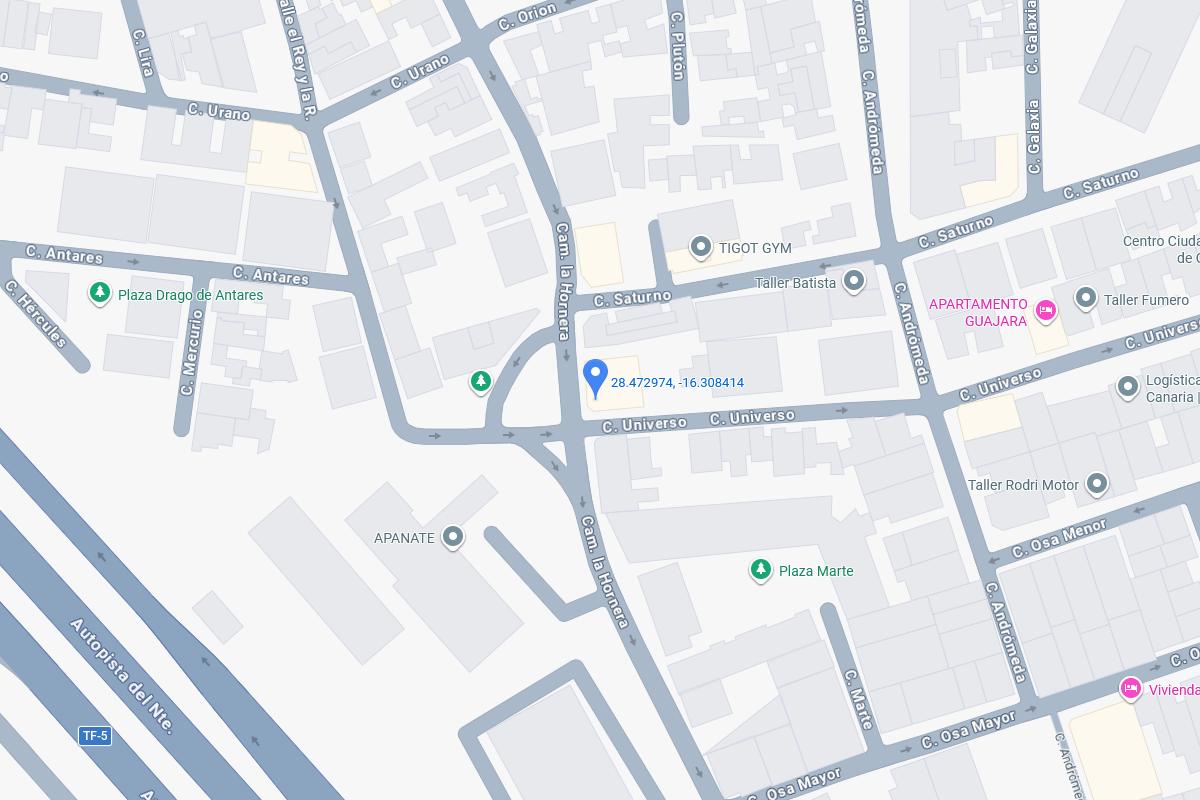
Task: Click the APARTAMENTO GUAJARA text label
Action: coord(978,312)
